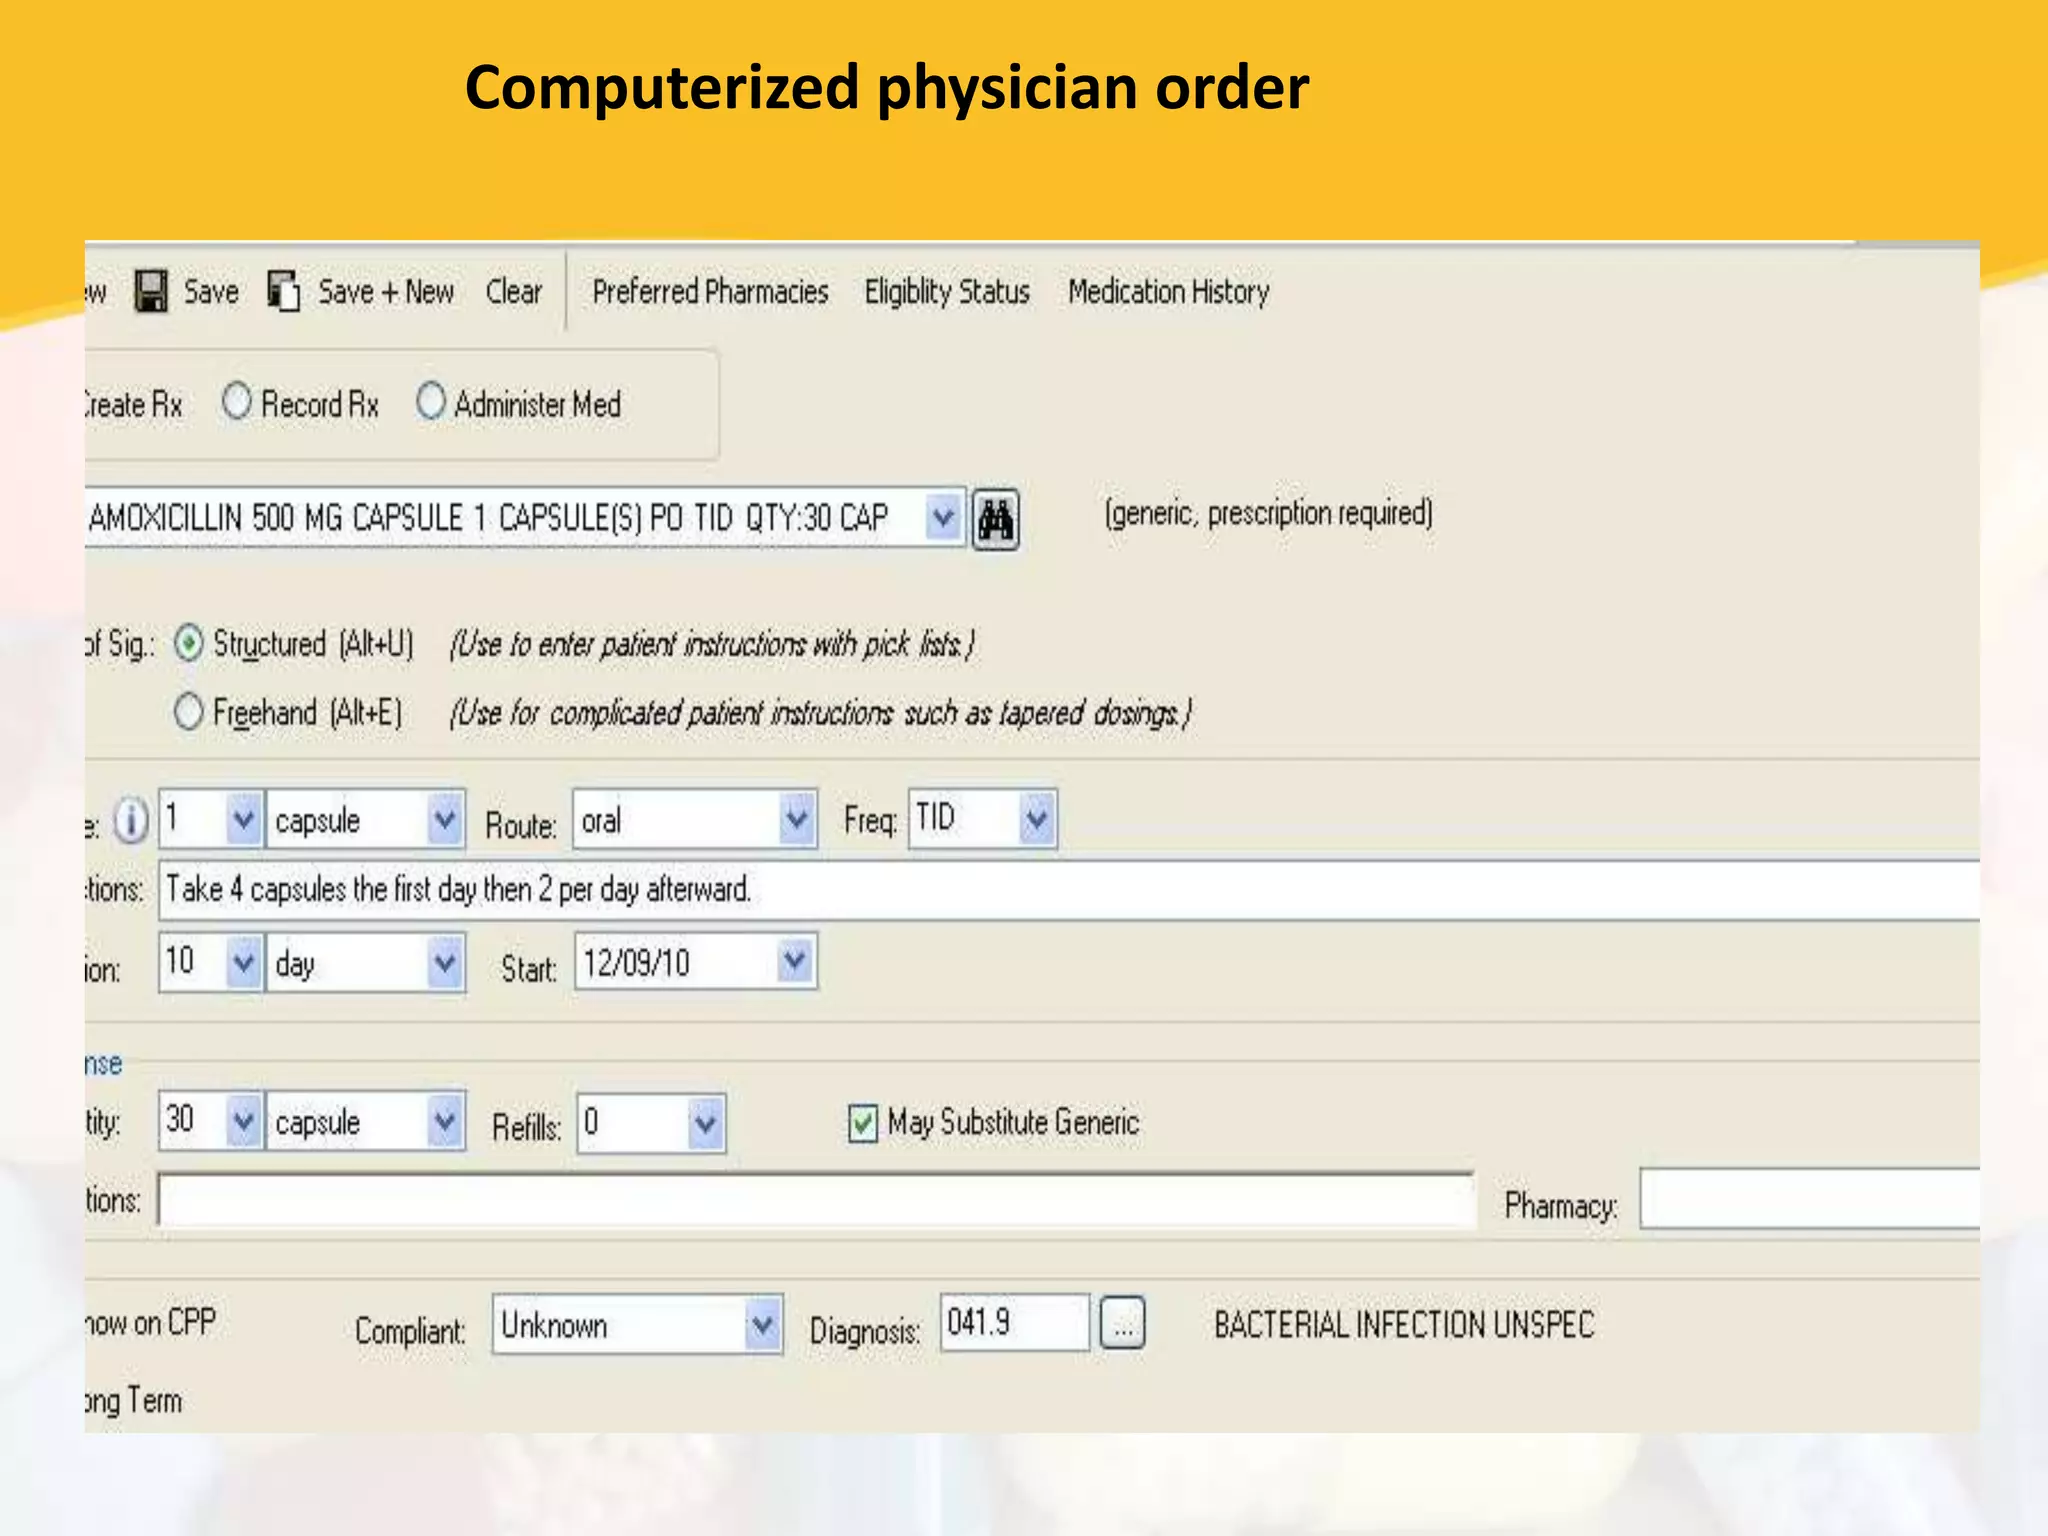This screenshot has width=2048, height=1536.
Task: Open the Compliant dropdown showing Unknown
Action: pyautogui.click(x=763, y=1326)
